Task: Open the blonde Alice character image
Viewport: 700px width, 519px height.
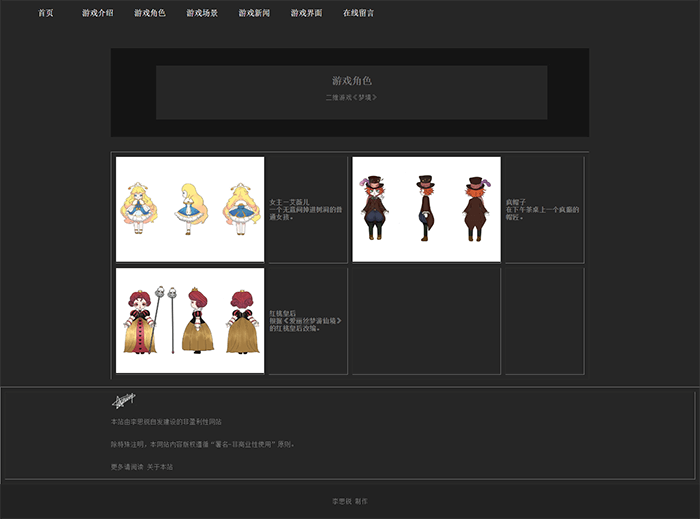Action: [x=190, y=209]
